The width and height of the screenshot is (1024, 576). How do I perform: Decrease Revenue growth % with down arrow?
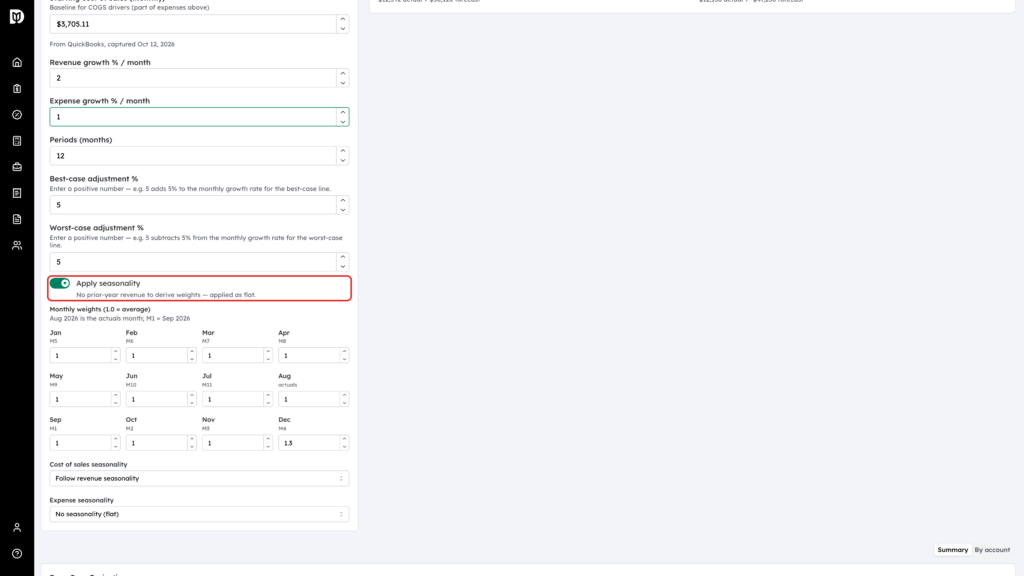point(343,83)
